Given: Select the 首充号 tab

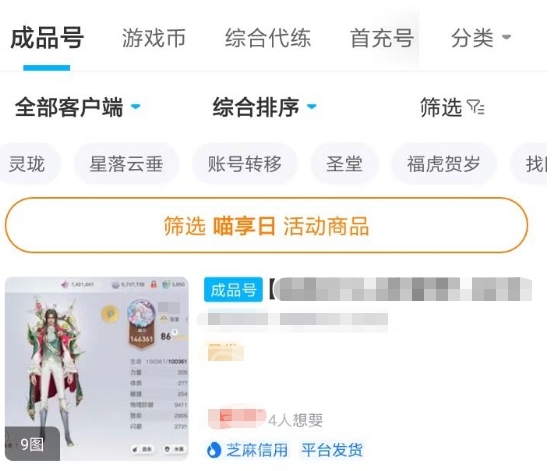Looking at the screenshot, I should tap(382, 38).
